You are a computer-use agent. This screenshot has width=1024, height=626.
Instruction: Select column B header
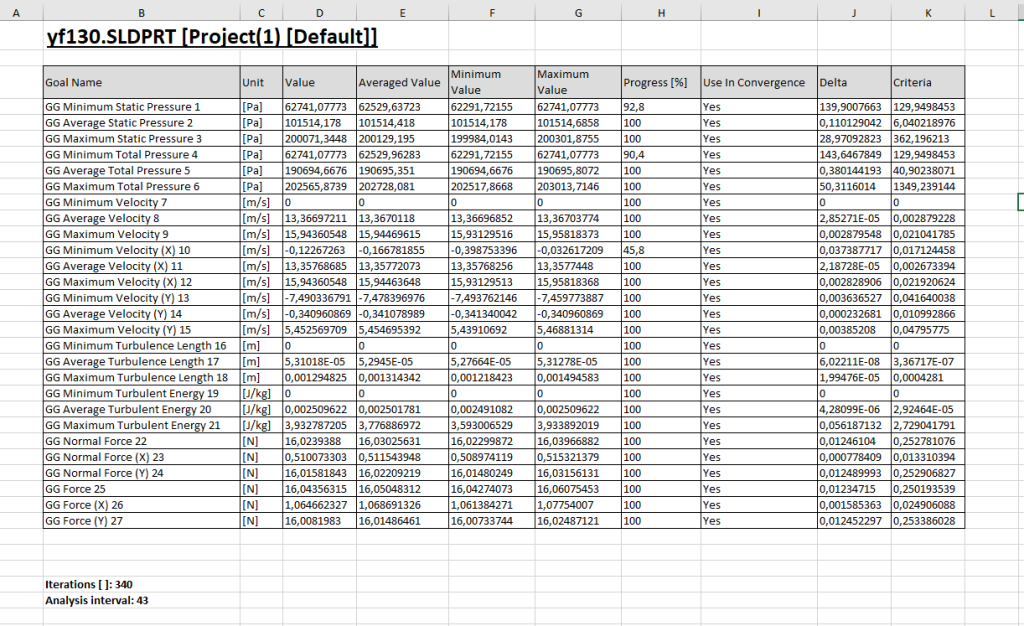coord(142,12)
